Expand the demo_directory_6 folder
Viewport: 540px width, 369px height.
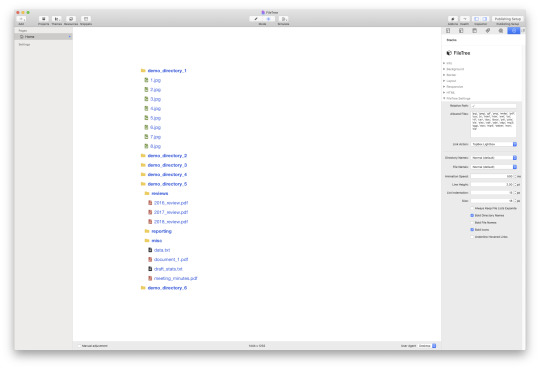coord(167,288)
